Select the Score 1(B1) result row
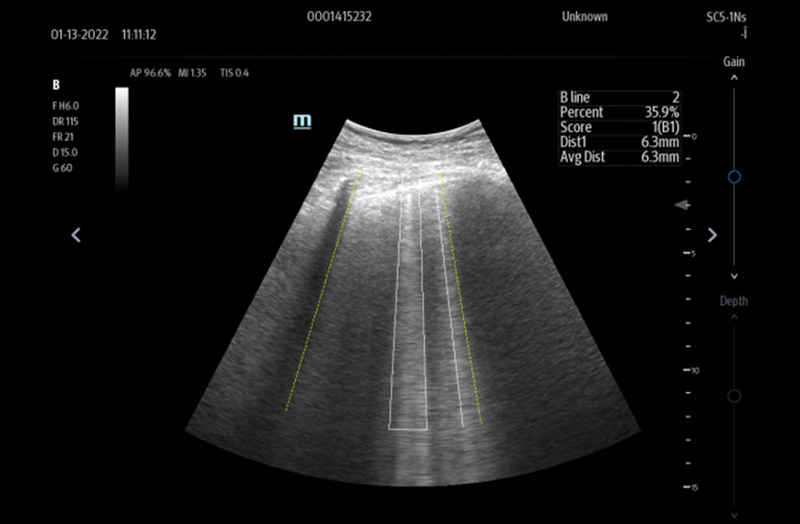800x524 pixels. [x=619, y=127]
